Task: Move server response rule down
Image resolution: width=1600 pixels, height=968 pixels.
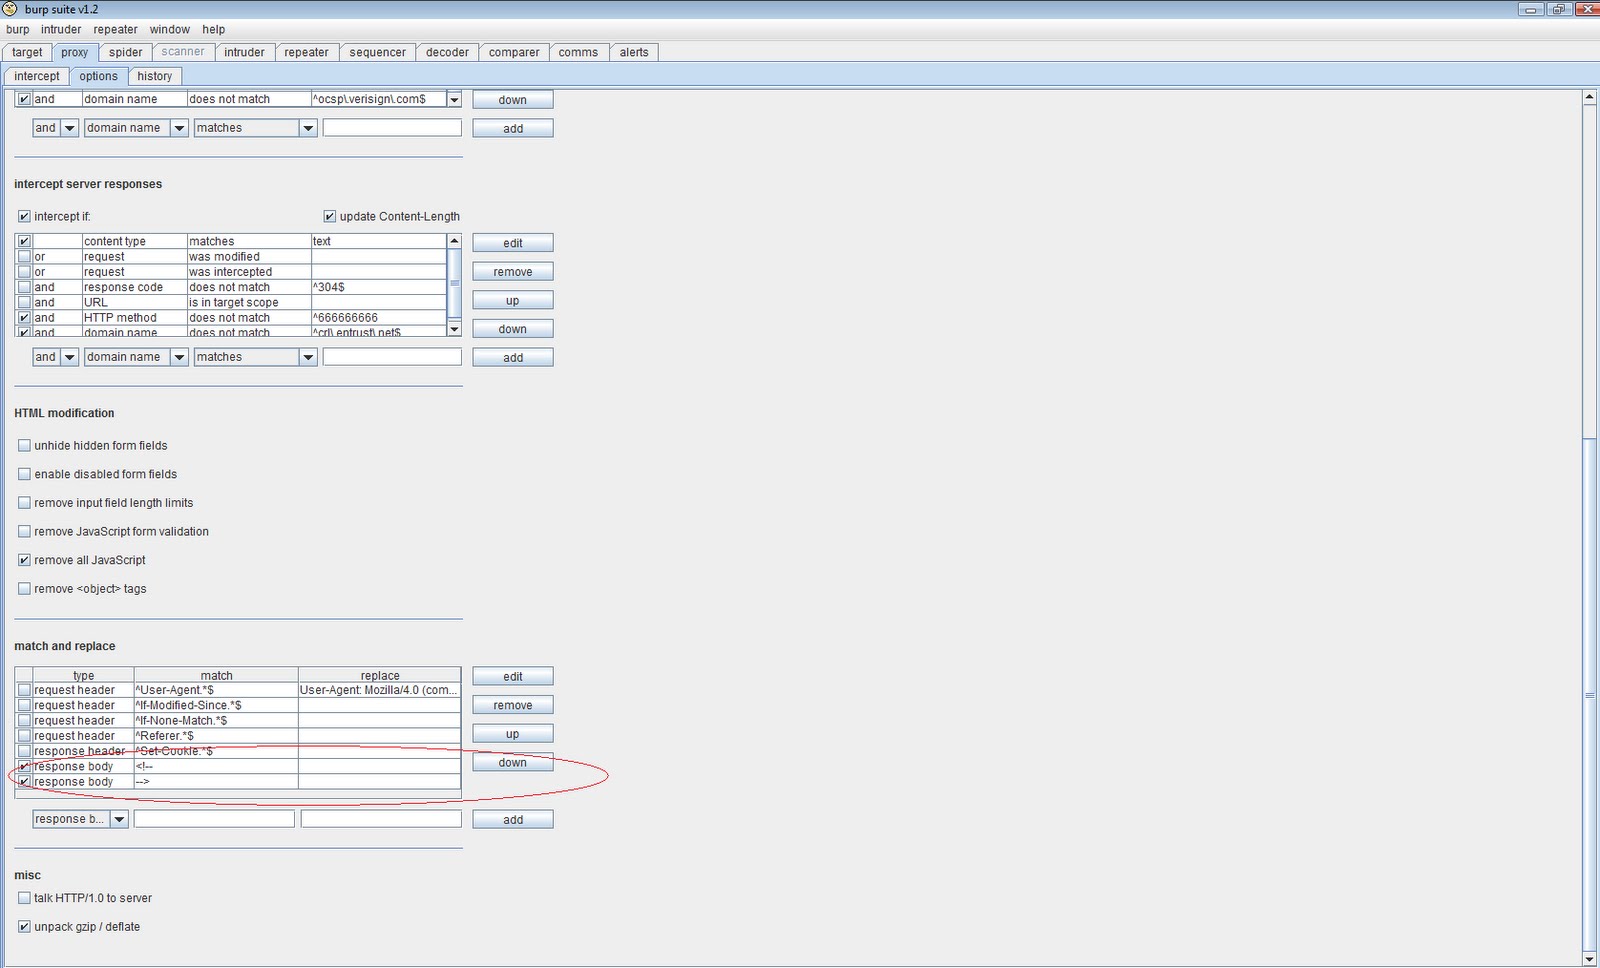Action: (x=513, y=329)
